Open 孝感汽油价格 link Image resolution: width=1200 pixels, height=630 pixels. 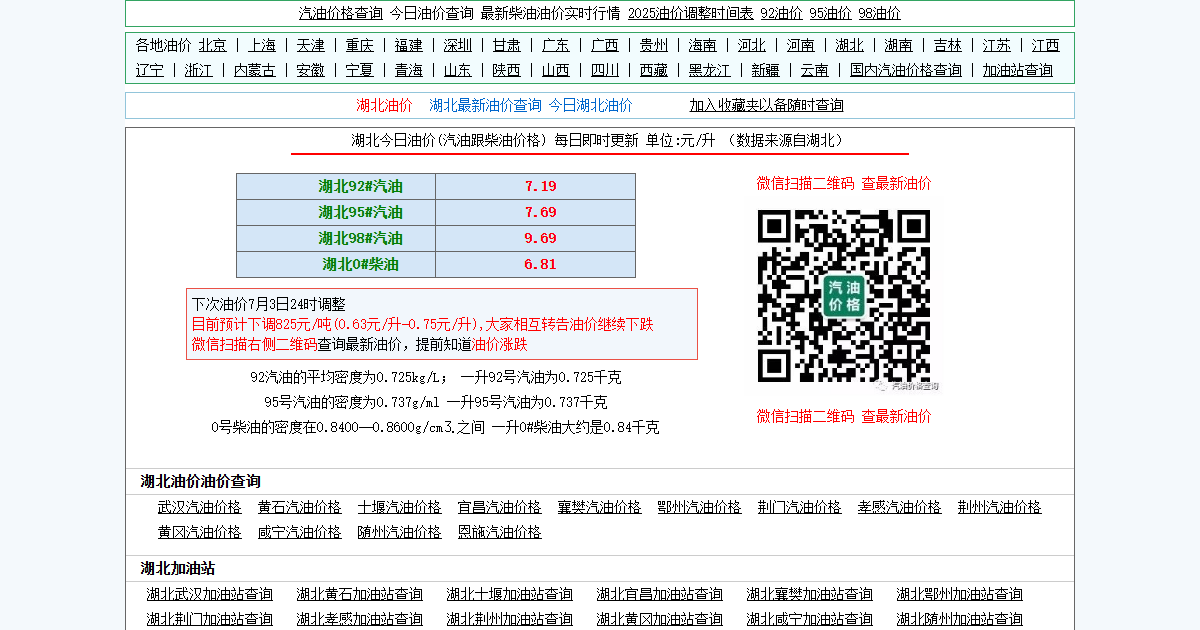click(900, 507)
